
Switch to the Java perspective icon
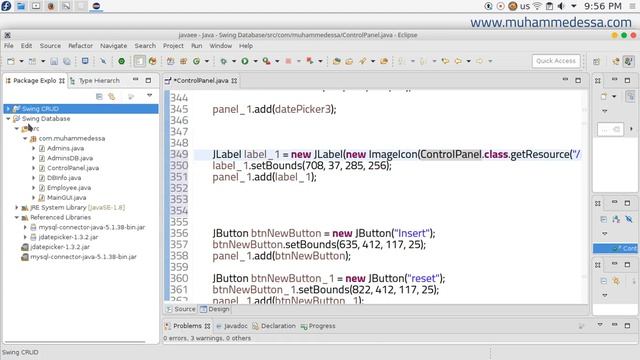pos(629,62)
